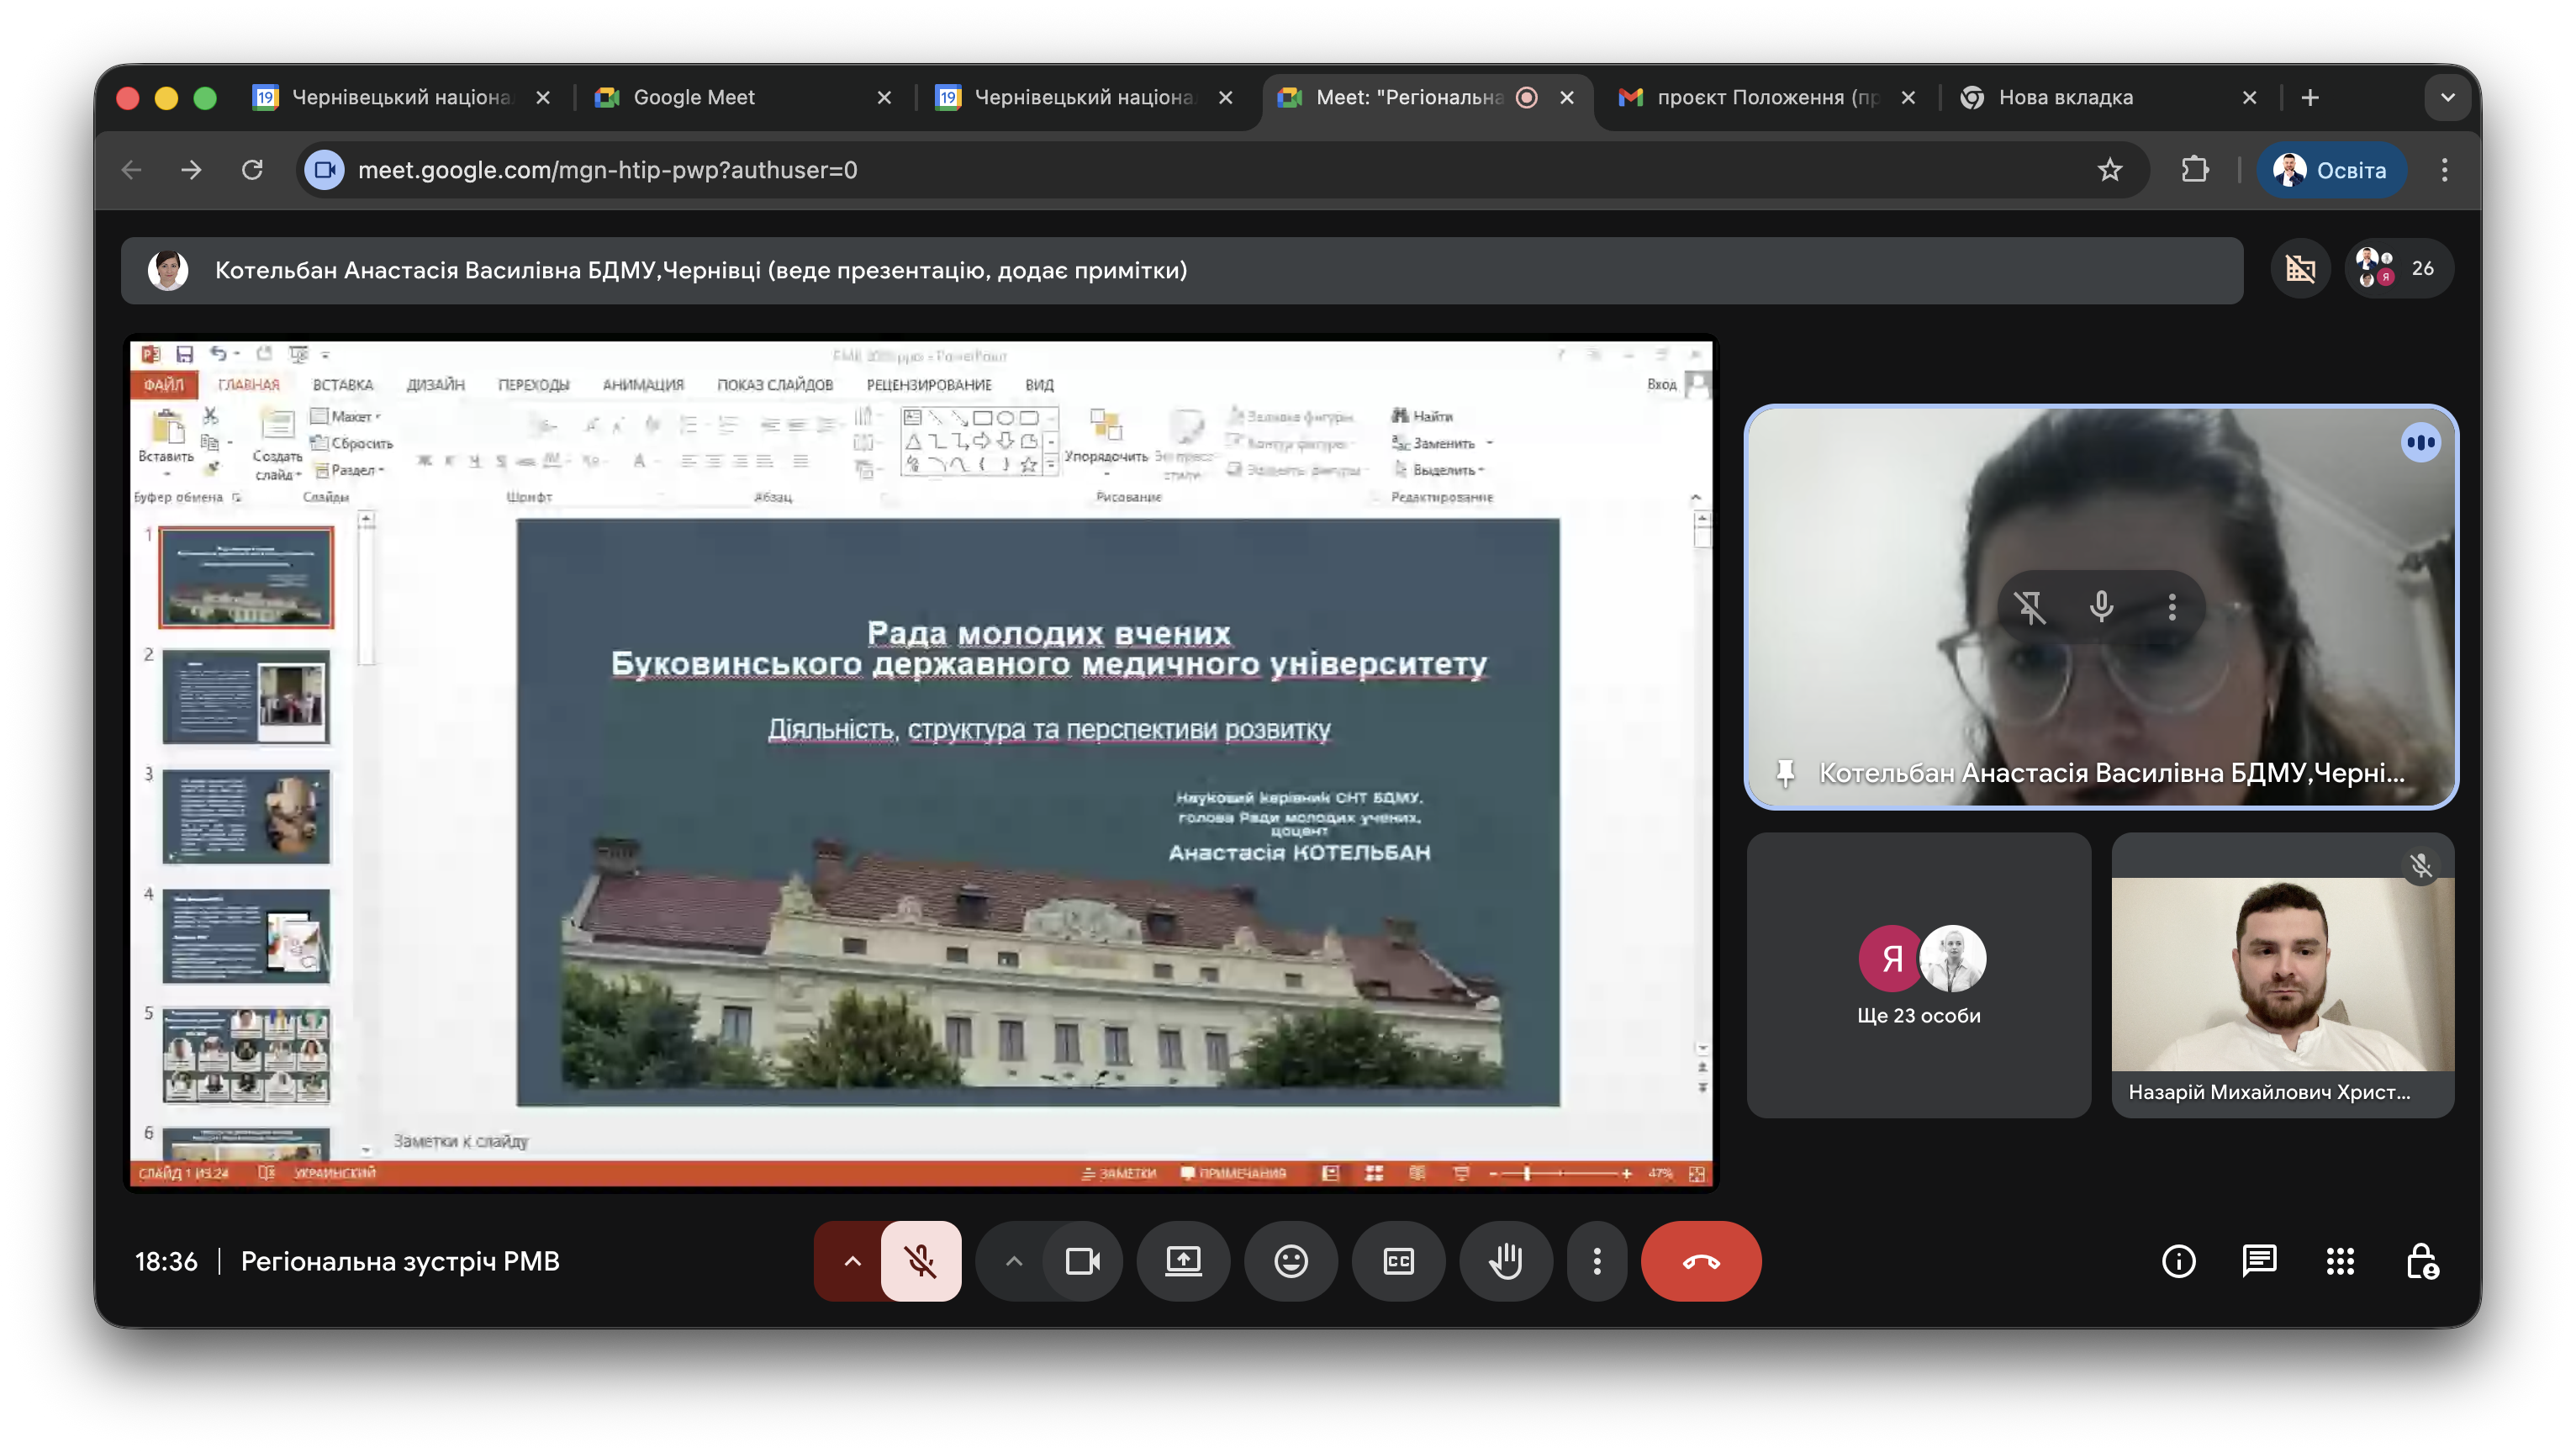Open Chrome's tab search arrow
The height and width of the screenshot is (1453, 2576).
click(2448, 97)
